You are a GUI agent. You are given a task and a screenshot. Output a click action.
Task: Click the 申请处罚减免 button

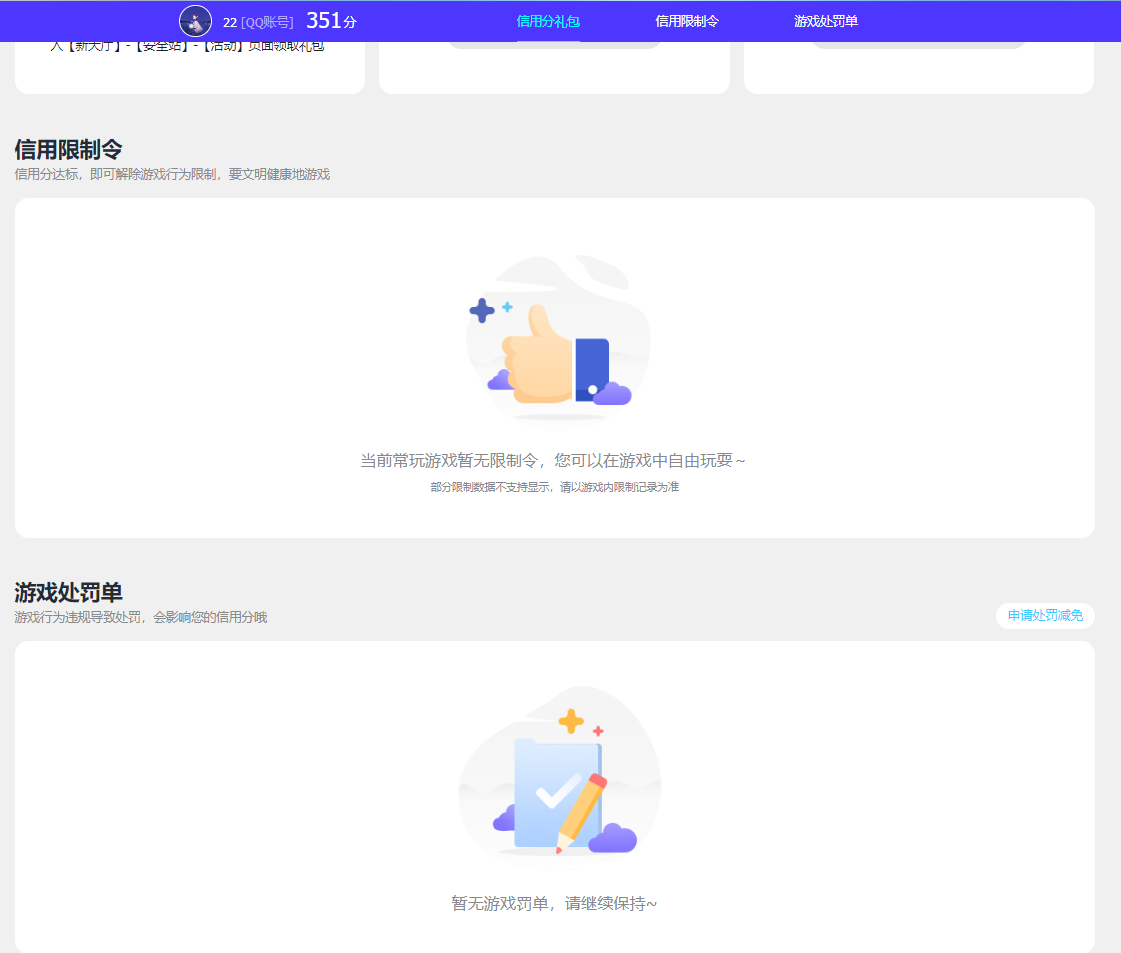[1045, 616]
